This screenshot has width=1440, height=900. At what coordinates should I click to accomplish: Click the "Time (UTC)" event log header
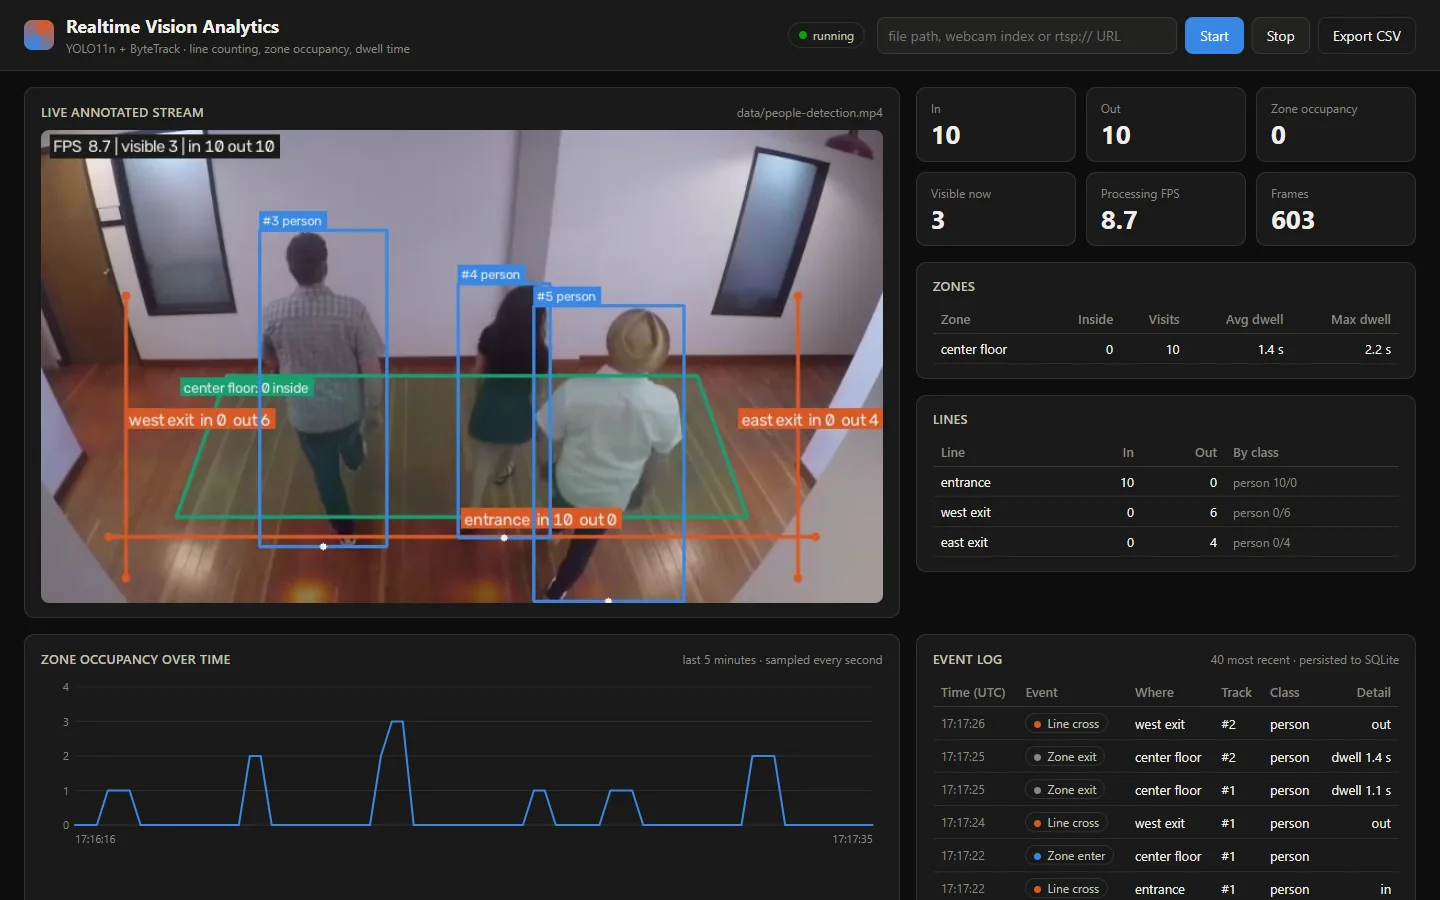coord(973,693)
